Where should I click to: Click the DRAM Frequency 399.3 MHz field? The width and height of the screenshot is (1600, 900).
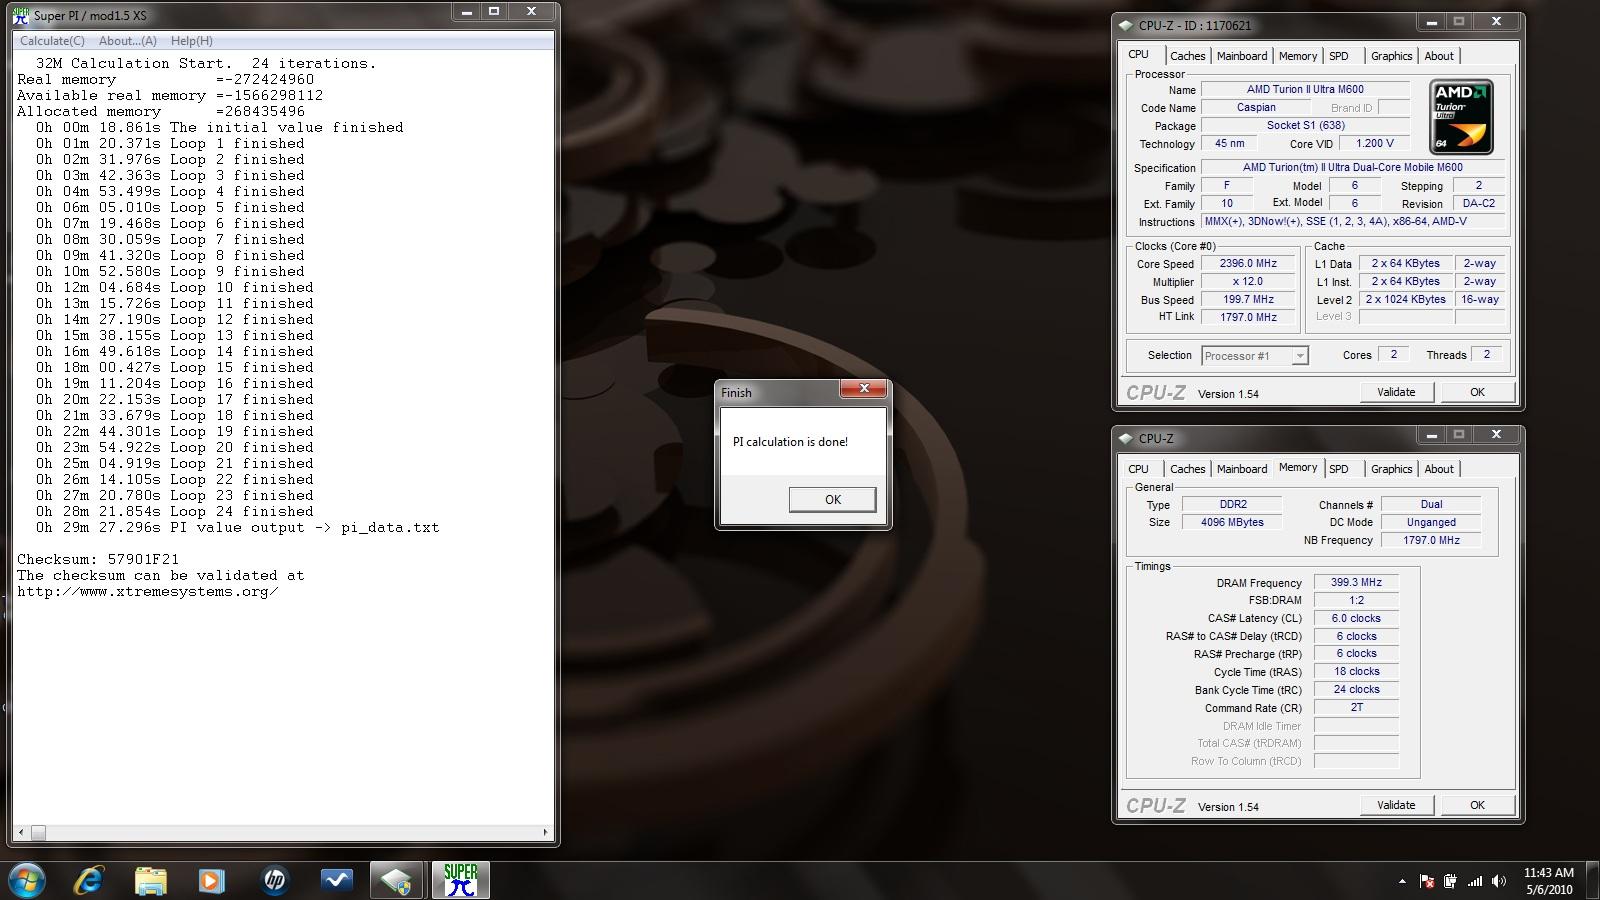pos(1356,582)
